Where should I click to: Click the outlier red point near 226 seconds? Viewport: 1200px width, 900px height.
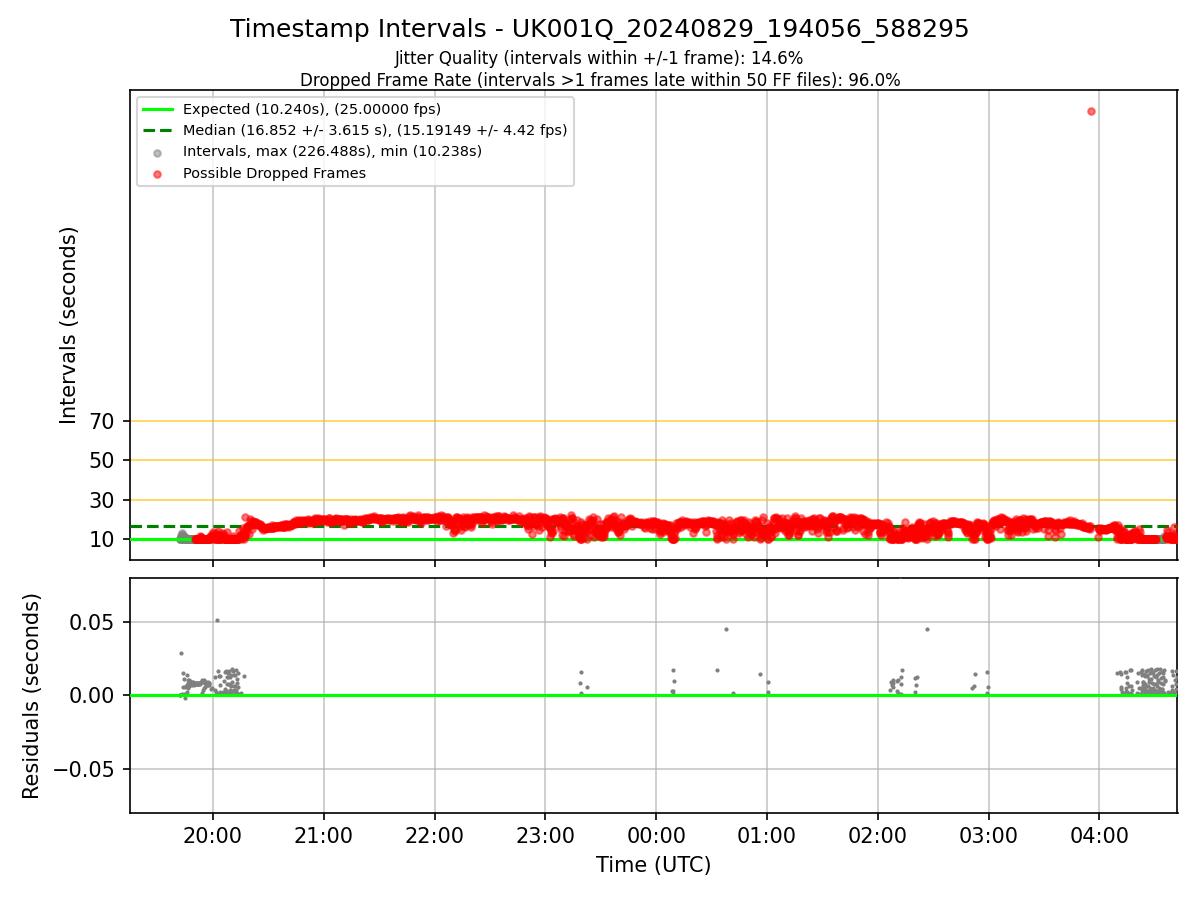[x=1091, y=111]
